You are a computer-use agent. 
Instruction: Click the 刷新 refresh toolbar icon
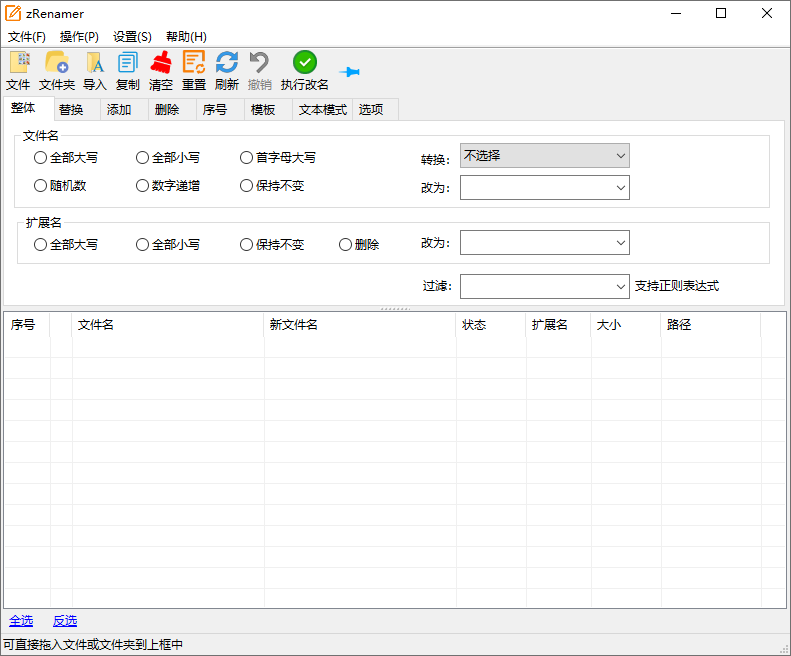pos(227,63)
